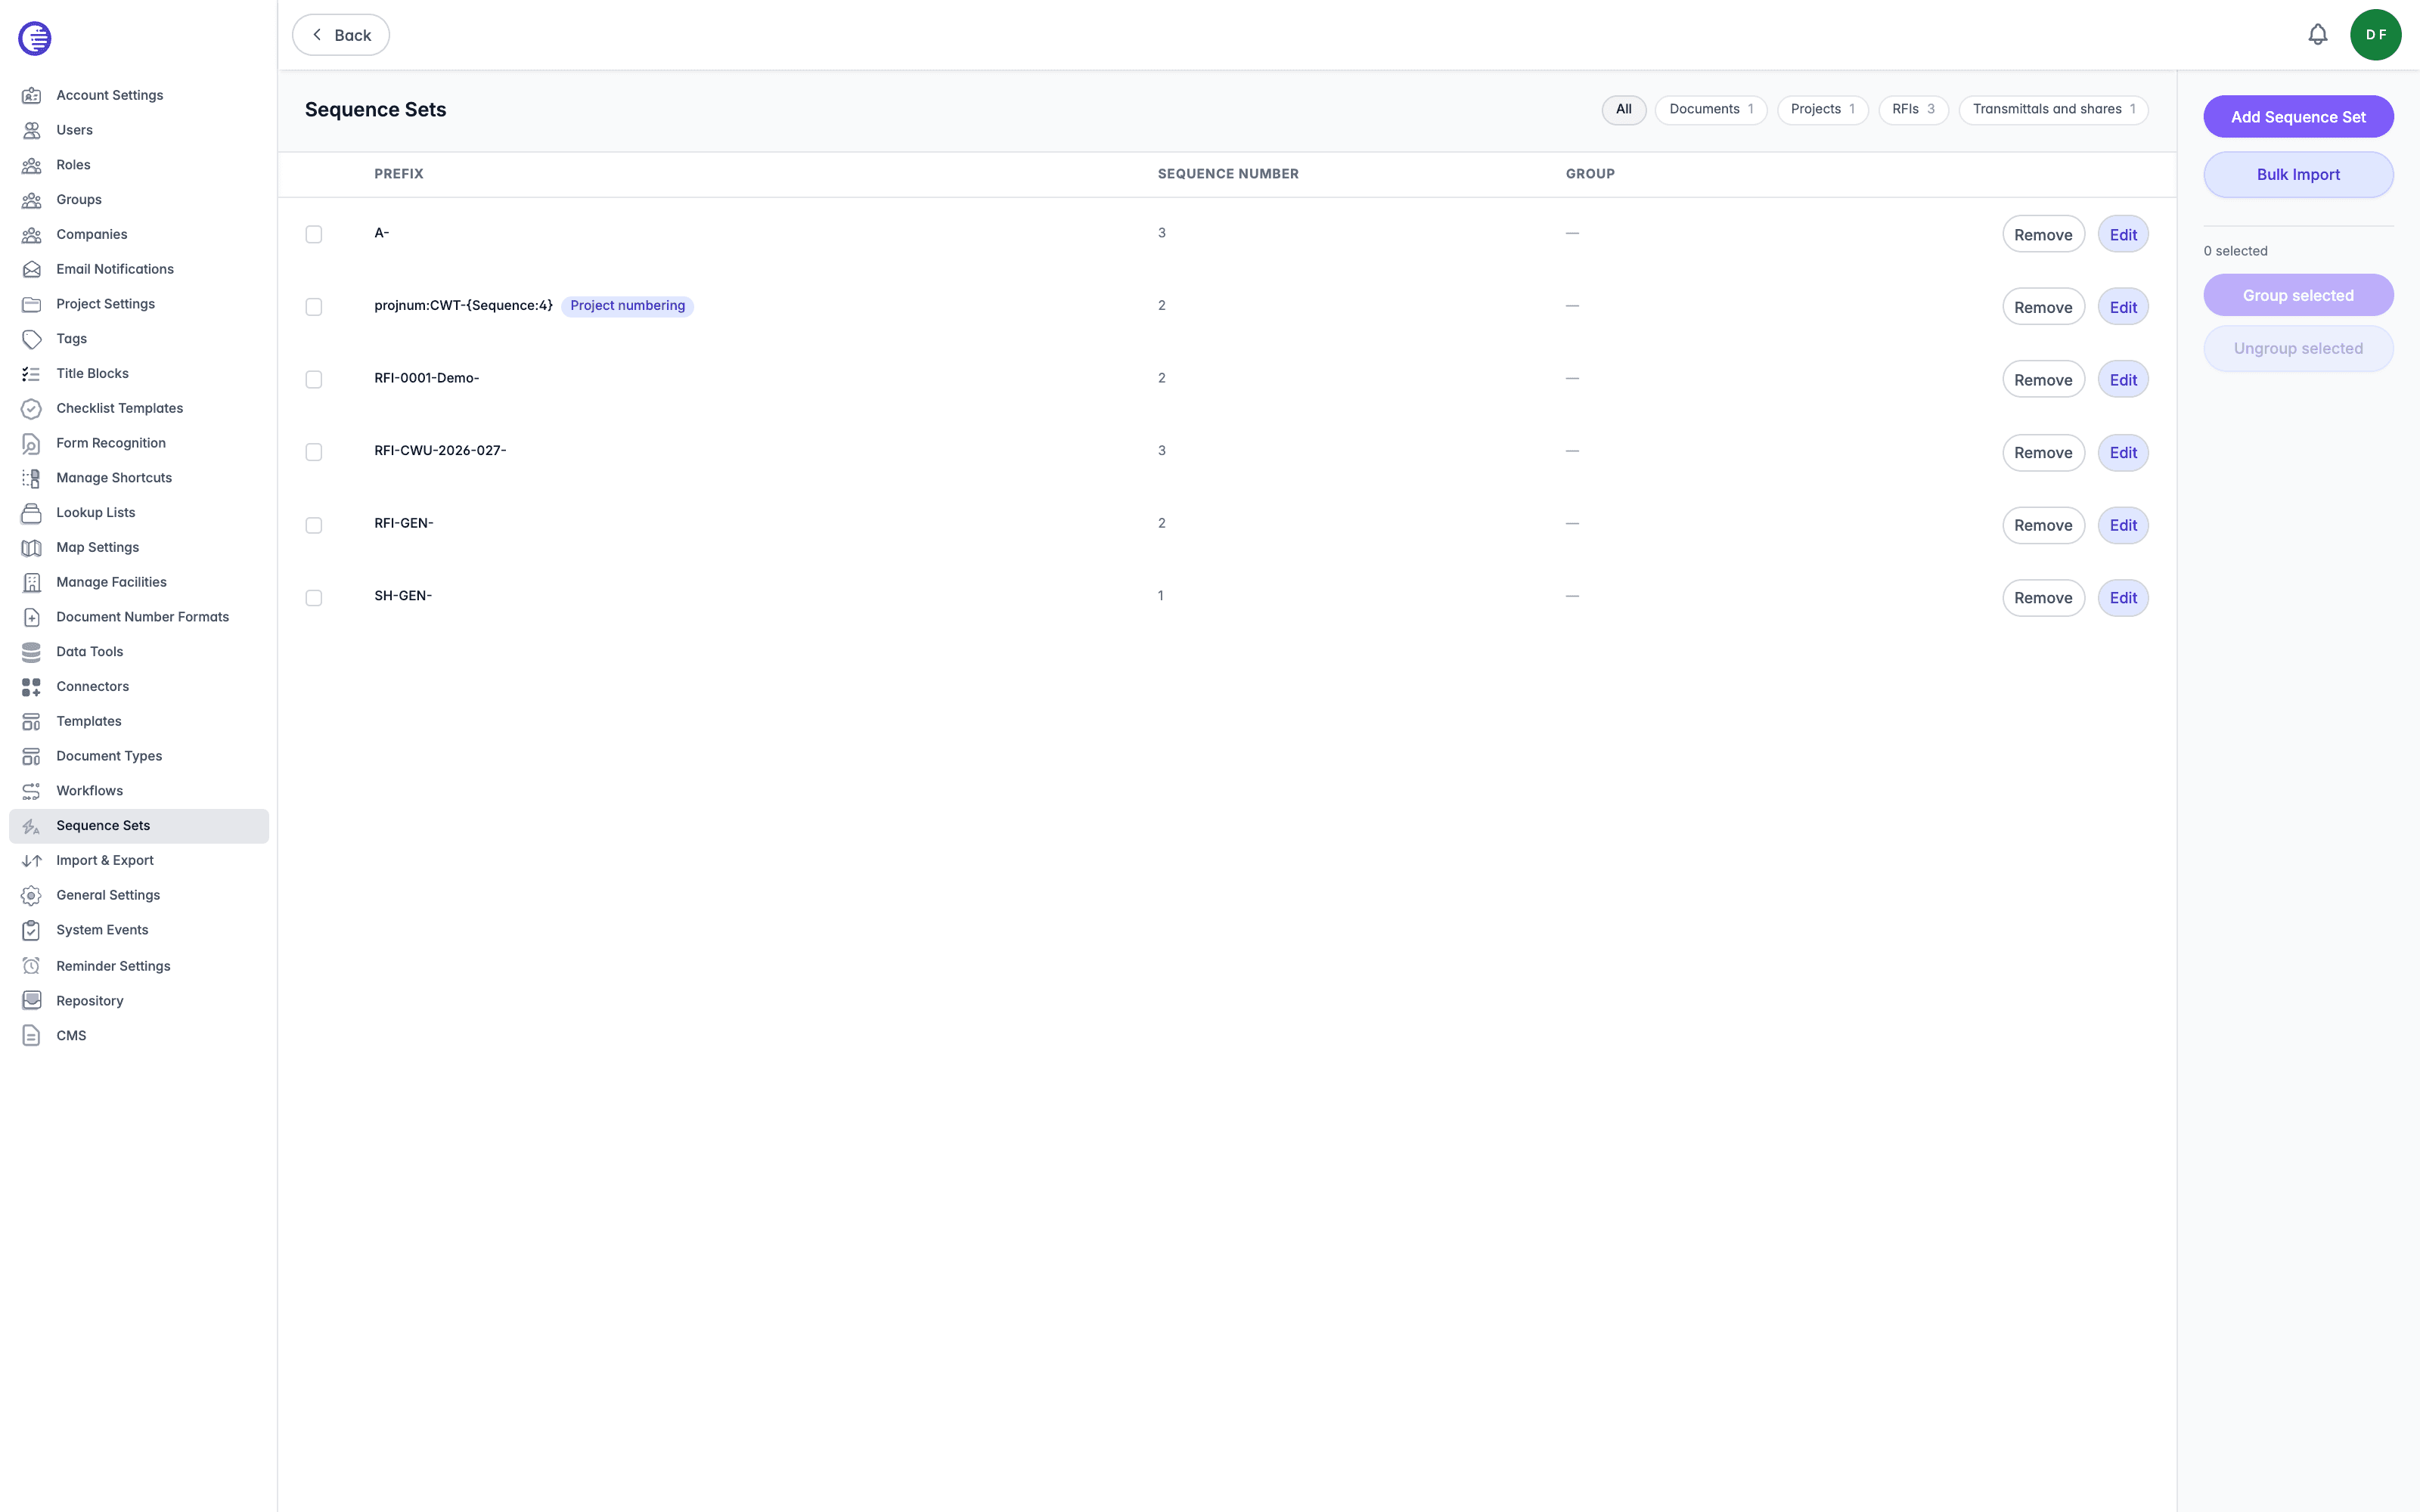Go Back to previous page

[341, 35]
